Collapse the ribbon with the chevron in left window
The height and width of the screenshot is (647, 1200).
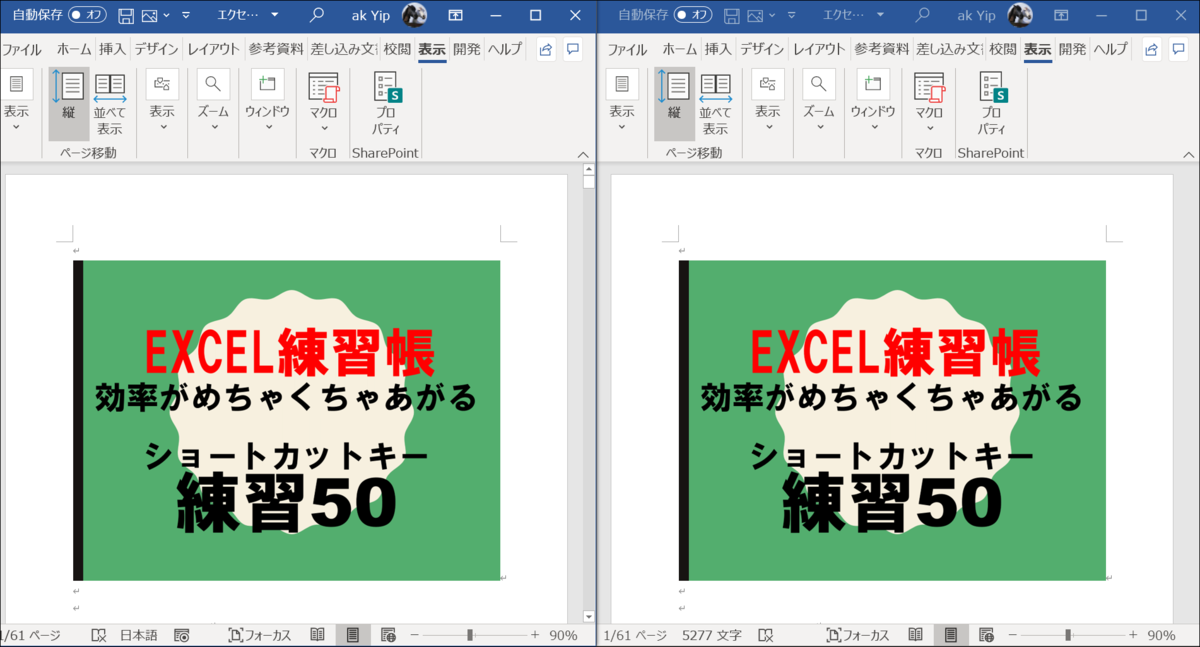tap(583, 154)
